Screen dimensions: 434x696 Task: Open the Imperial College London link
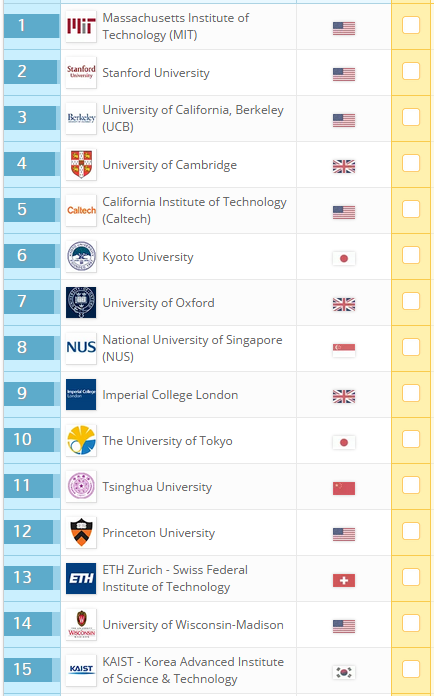tap(170, 395)
